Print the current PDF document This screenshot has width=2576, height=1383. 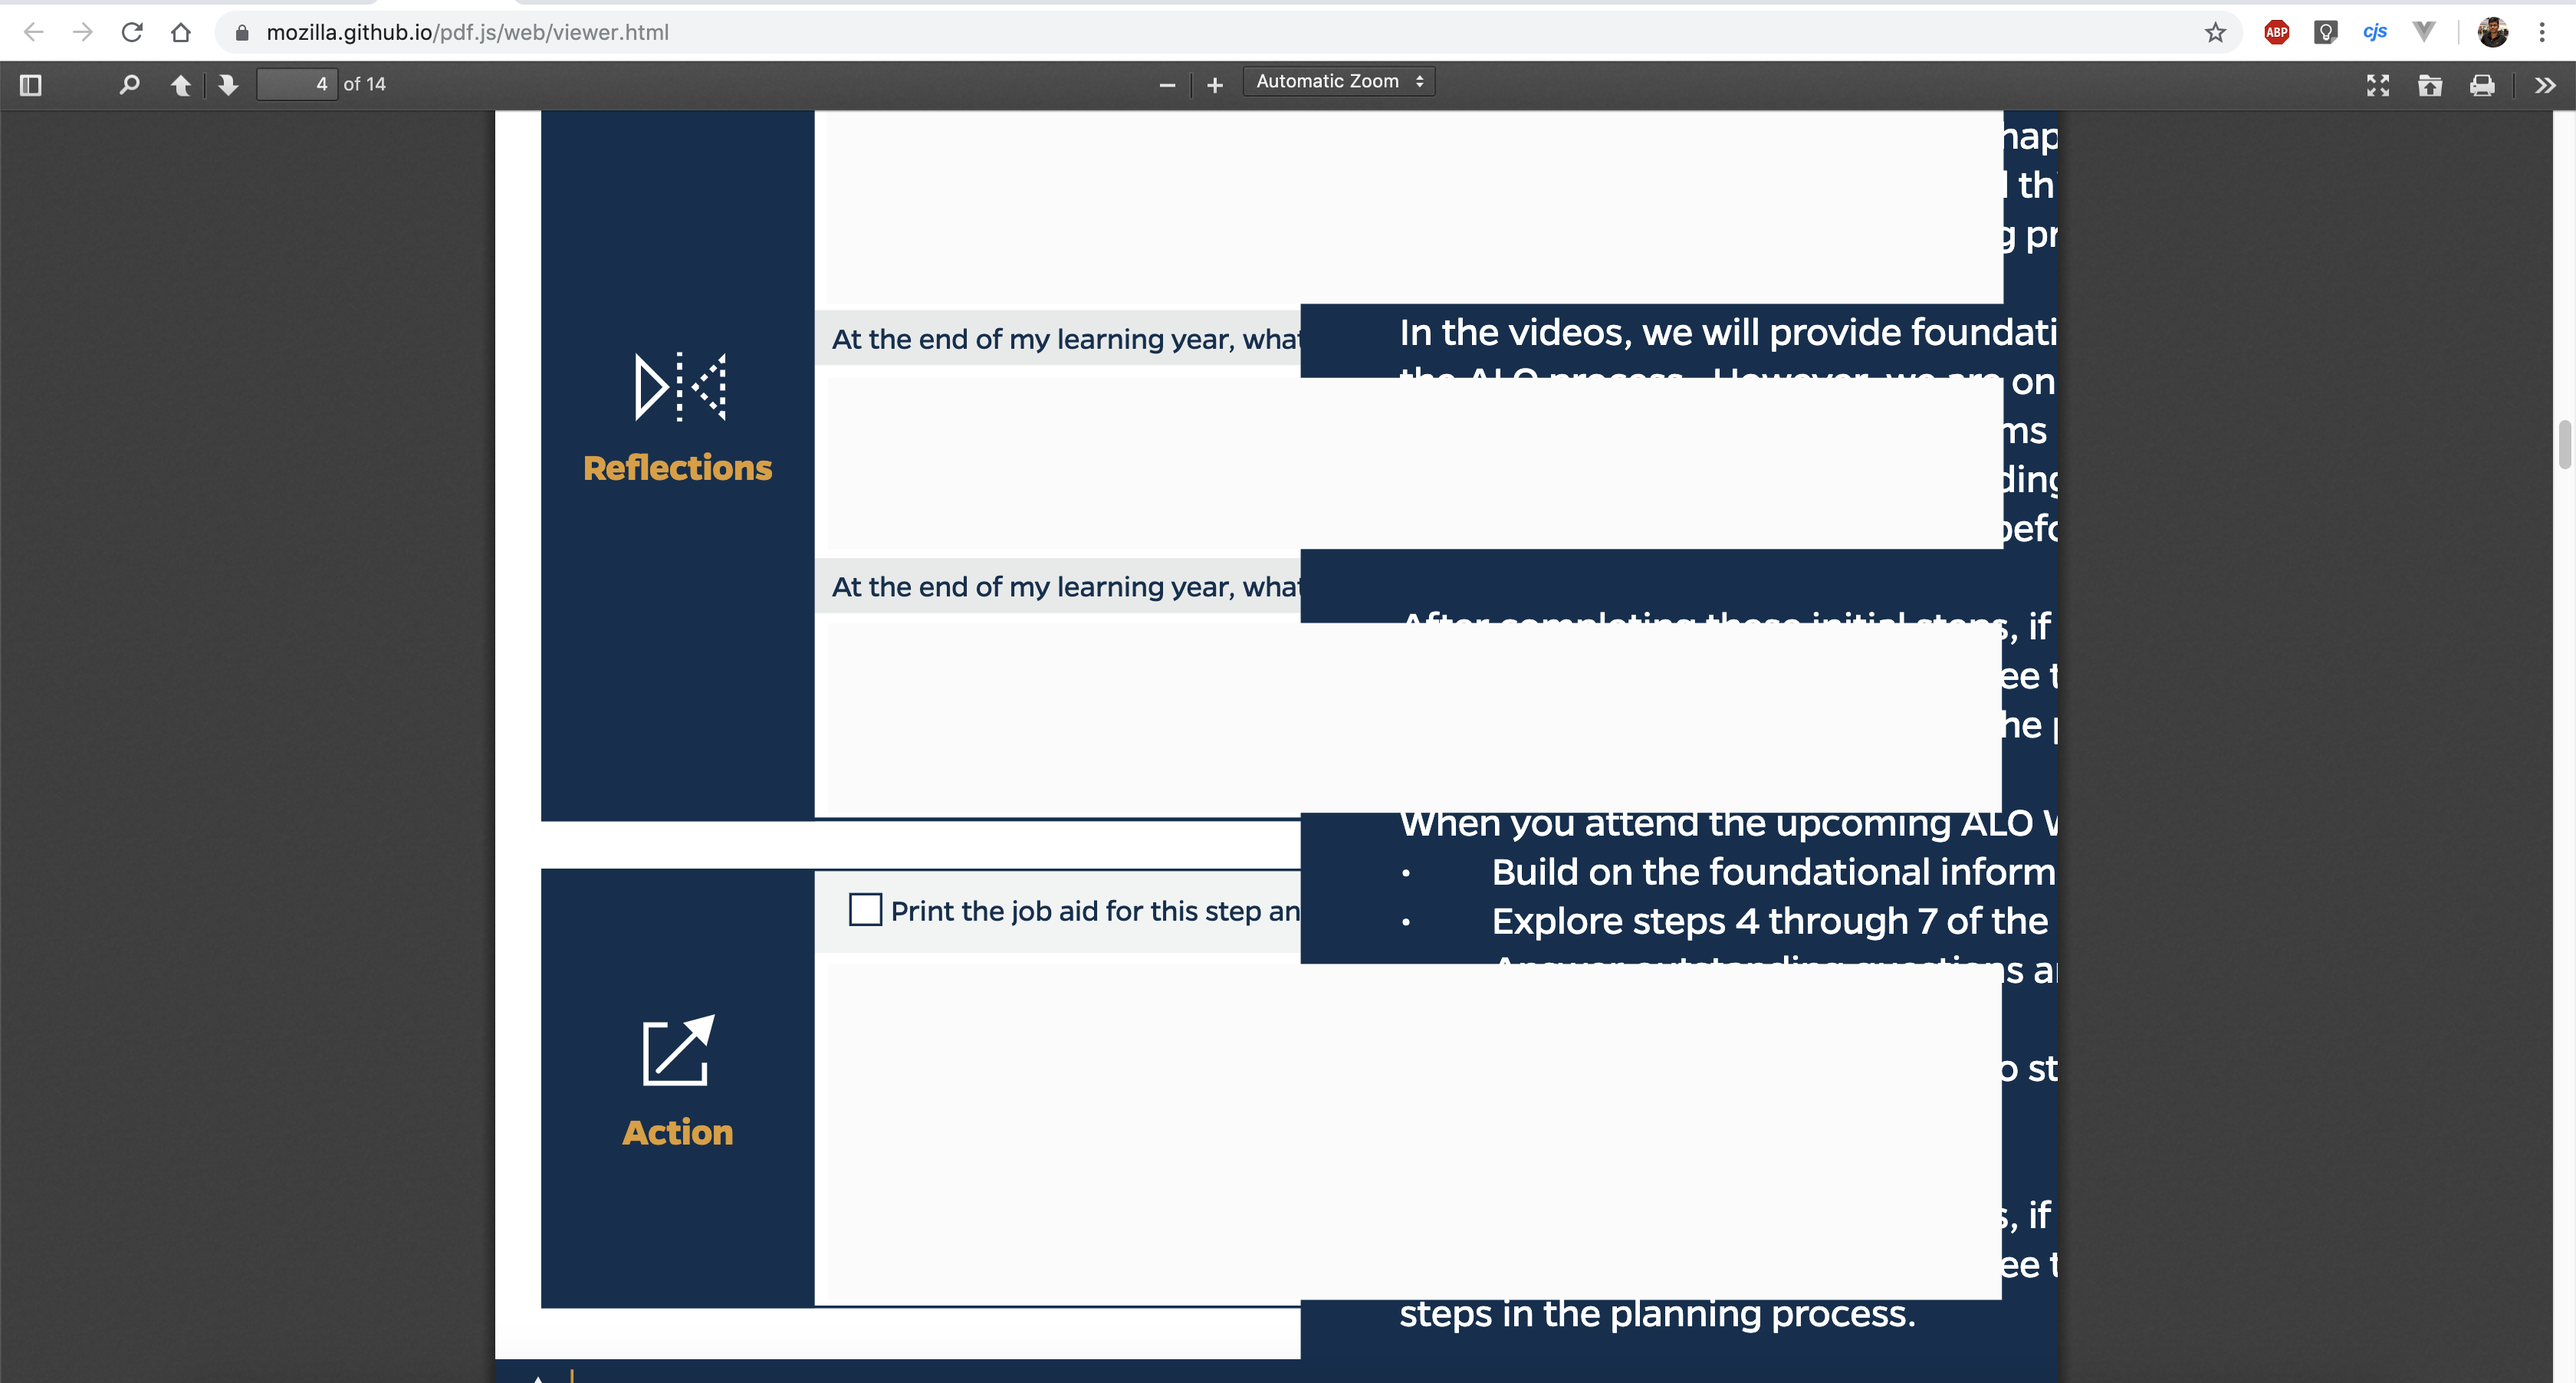[2483, 85]
